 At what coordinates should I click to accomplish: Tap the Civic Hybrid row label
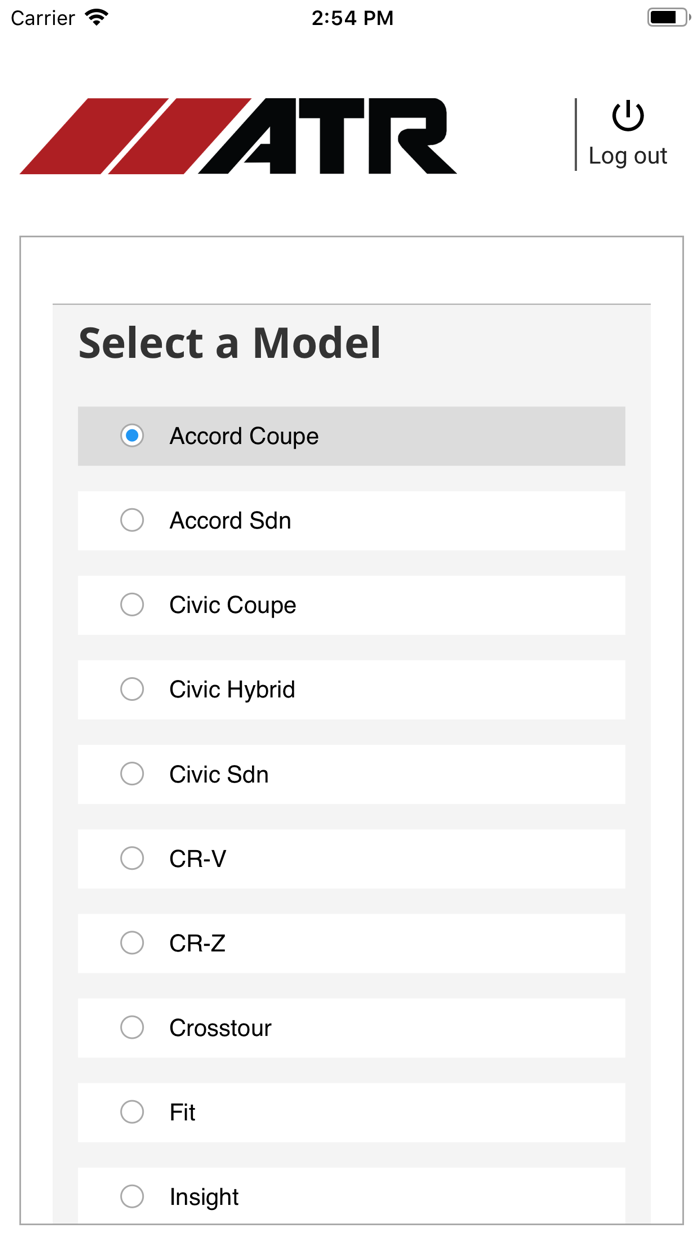232,690
